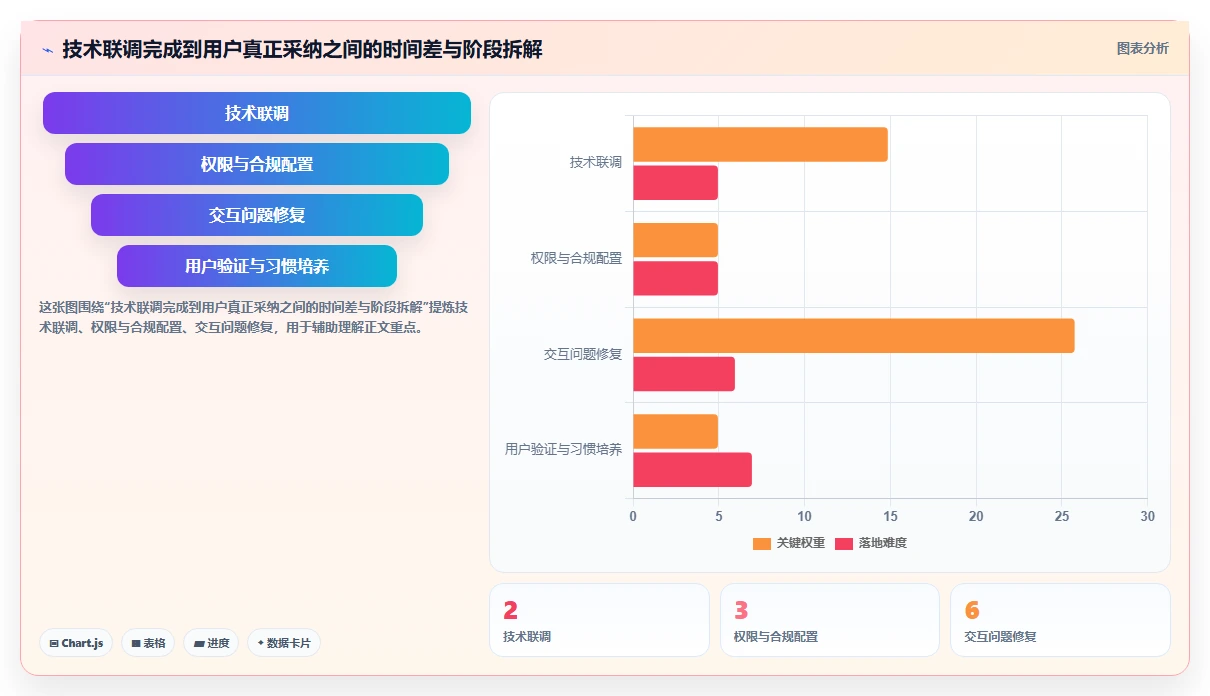Click the orange 用户验证与习惯培养 bar
The width and height of the screenshot is (1210, 696).
tap(676, 431)
